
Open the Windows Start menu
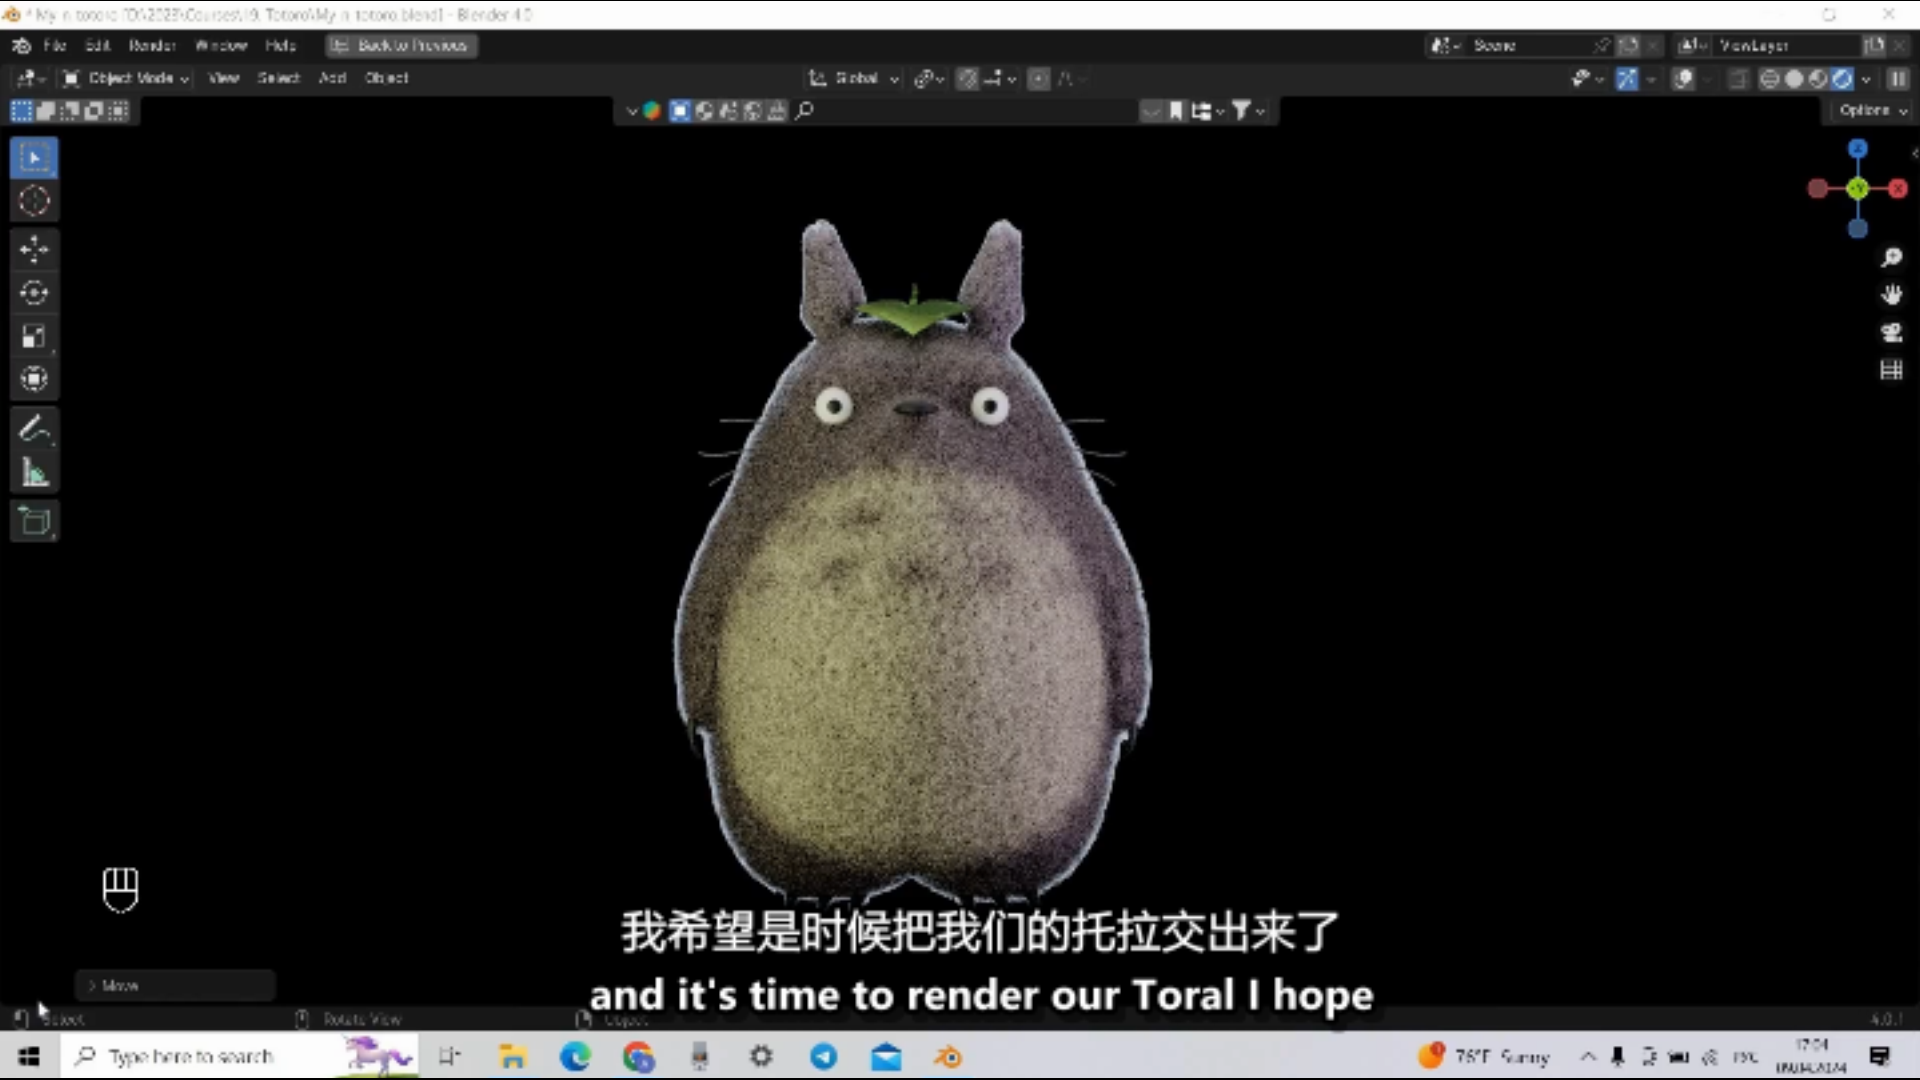pos(29,1056)
